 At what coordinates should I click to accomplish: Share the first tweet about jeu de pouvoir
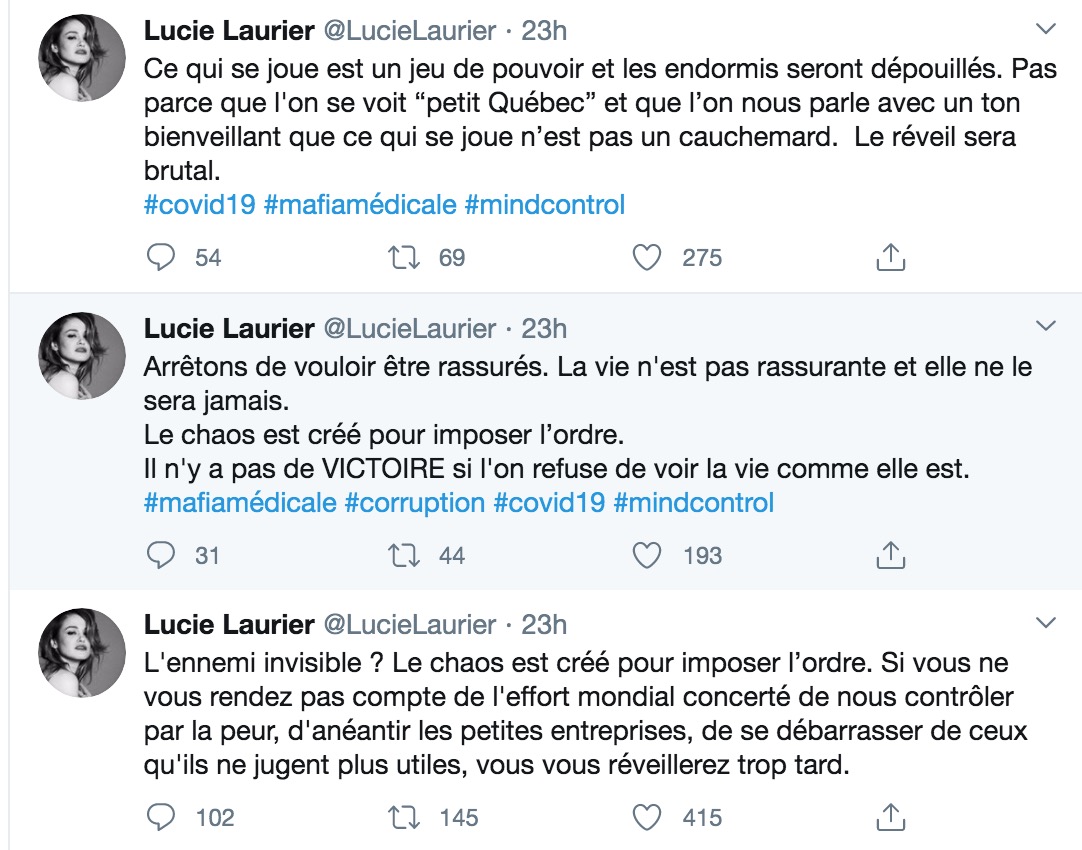pos(889,257)
